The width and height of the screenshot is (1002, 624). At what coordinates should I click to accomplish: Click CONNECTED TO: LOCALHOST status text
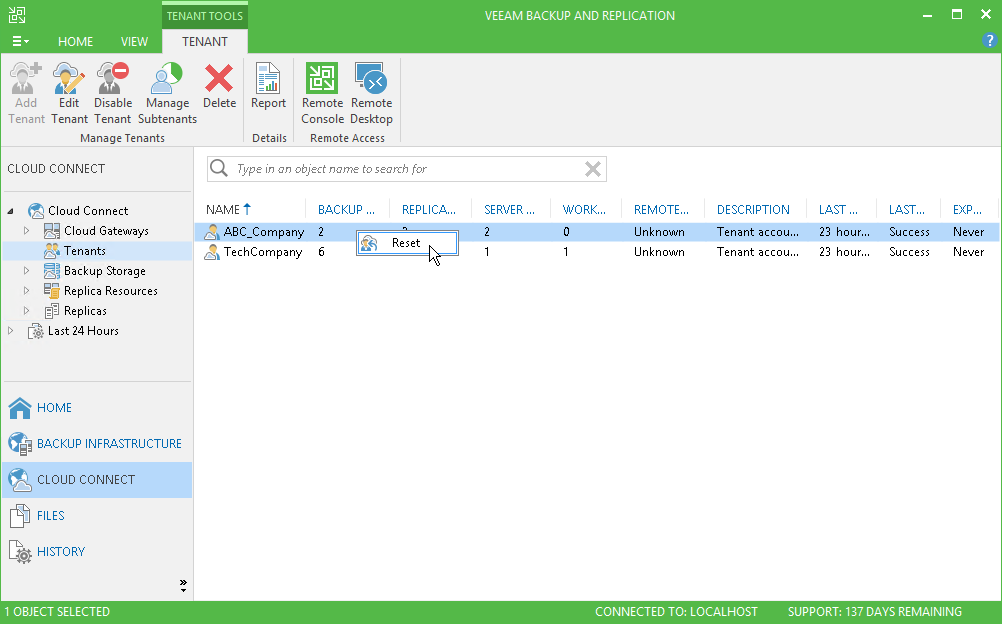676,612
